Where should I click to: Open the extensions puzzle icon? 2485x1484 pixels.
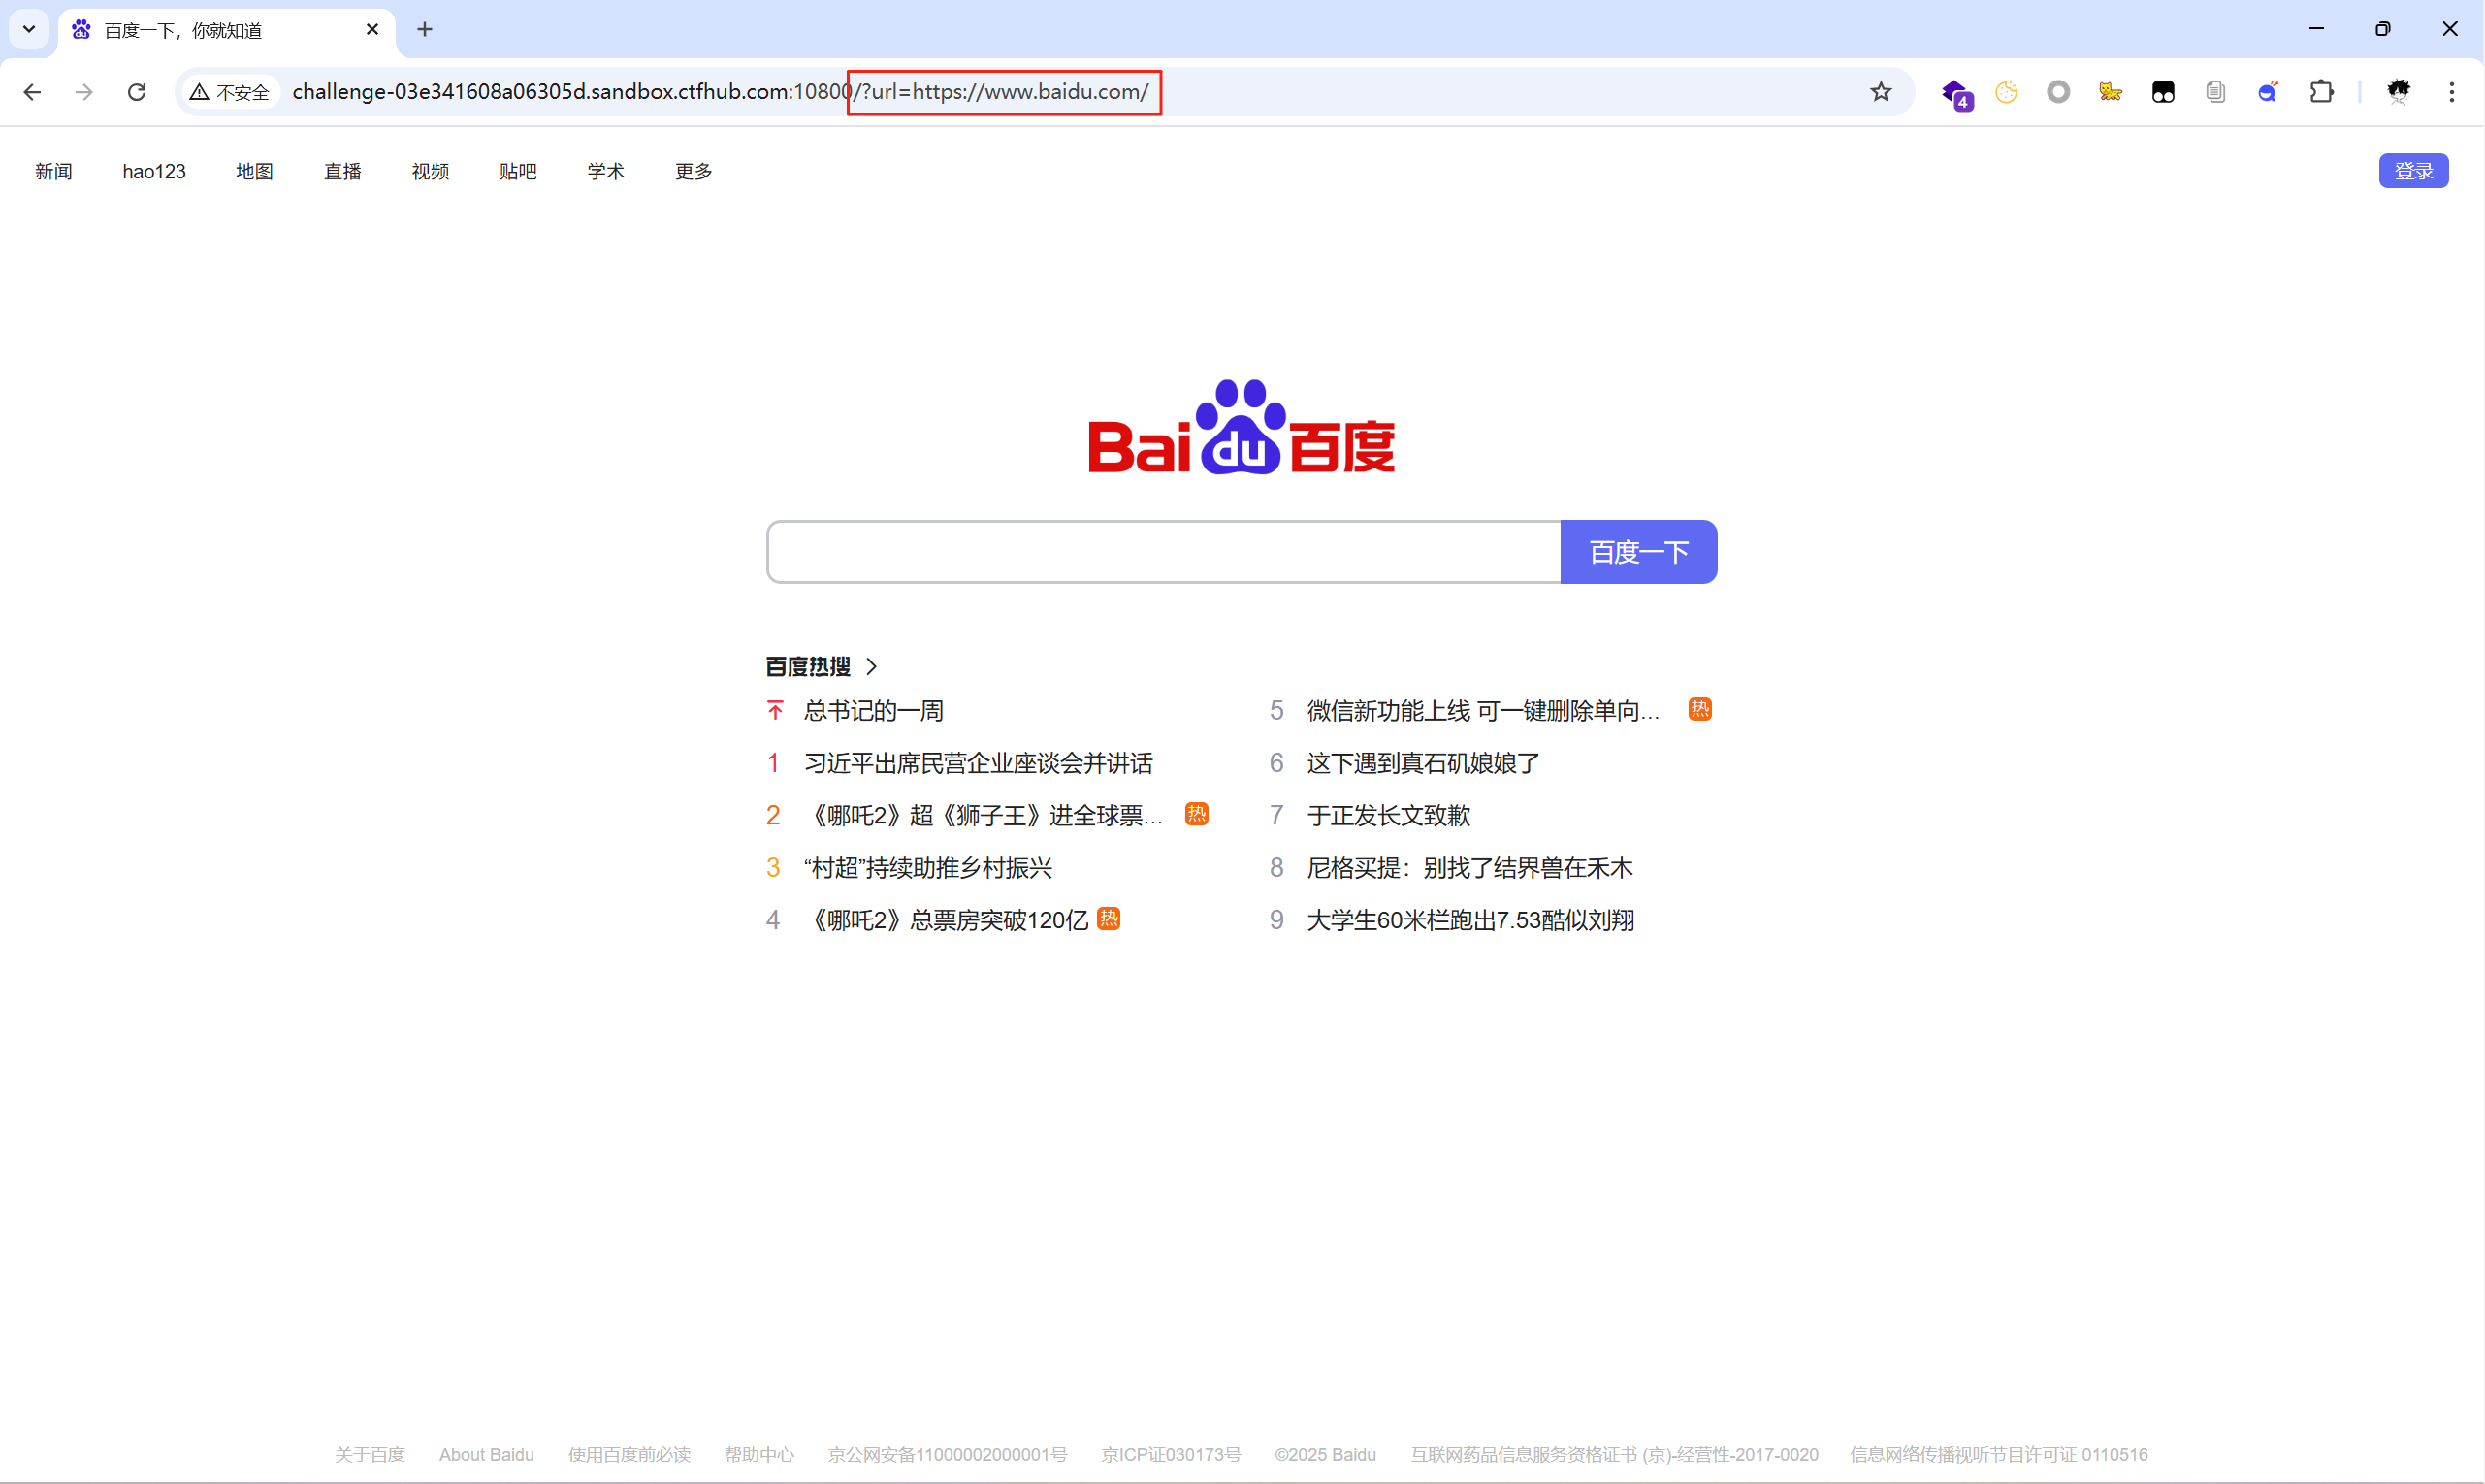pyautogui.click(x=2321, y=92)
